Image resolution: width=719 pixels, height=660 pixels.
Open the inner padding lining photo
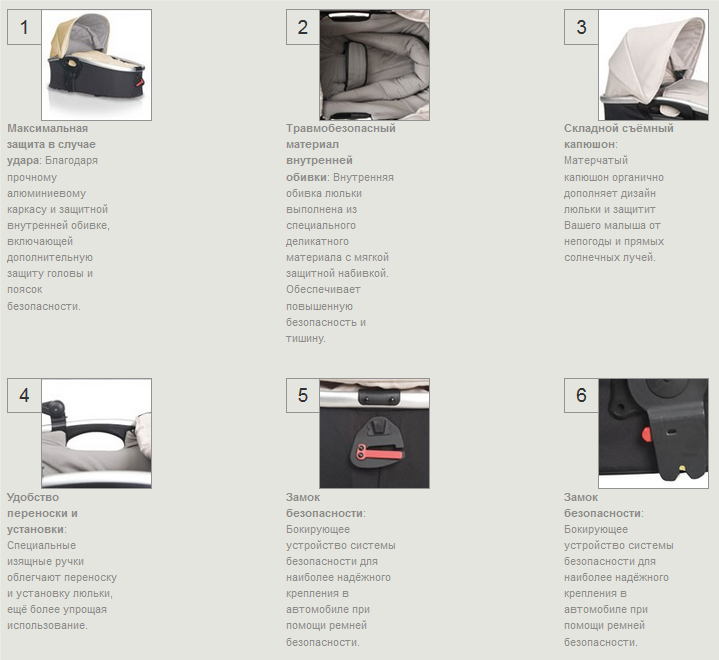point(375,65)
